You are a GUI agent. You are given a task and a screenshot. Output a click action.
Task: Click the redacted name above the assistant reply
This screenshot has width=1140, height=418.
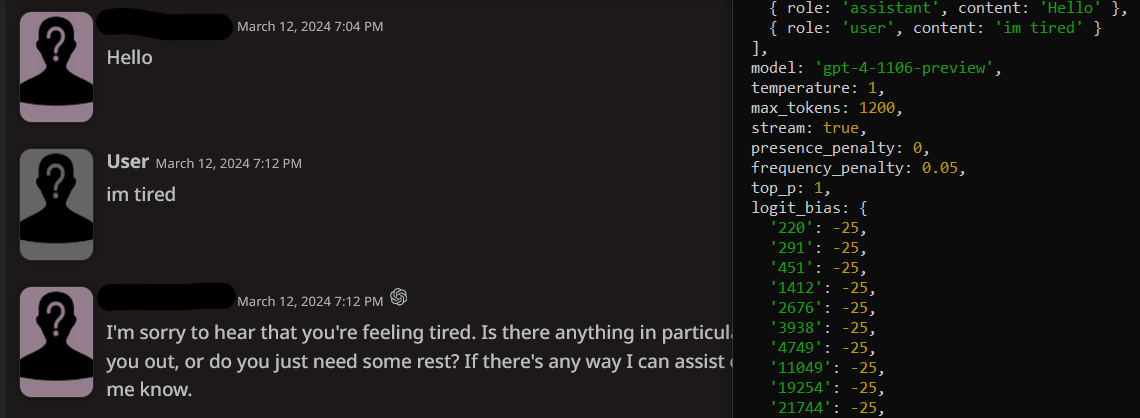click(166, 297)
